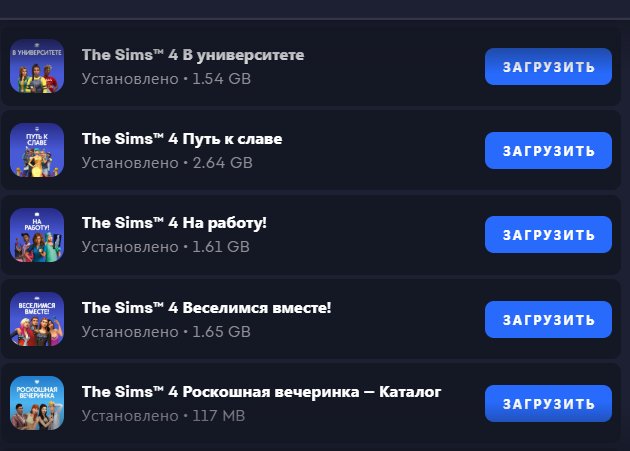Open the The Sims 4 Веселимся вместе! title

coord(207,308)
